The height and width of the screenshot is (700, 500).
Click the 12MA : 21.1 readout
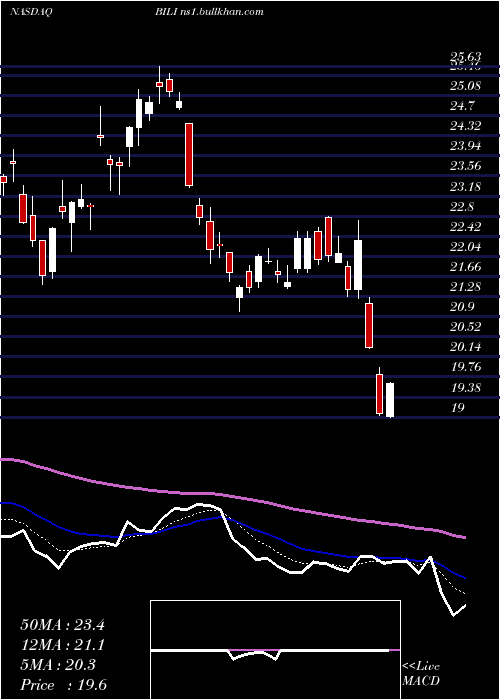point(62,645)
